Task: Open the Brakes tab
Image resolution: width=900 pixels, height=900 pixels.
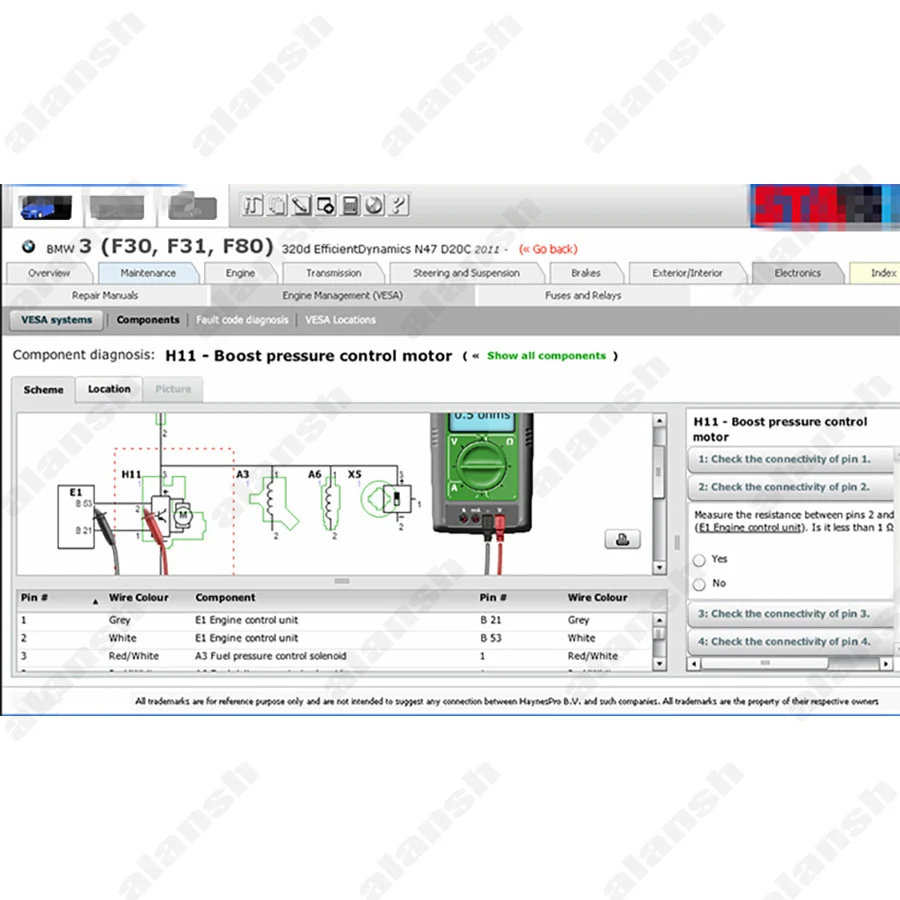Action: (x=585, y=273)
